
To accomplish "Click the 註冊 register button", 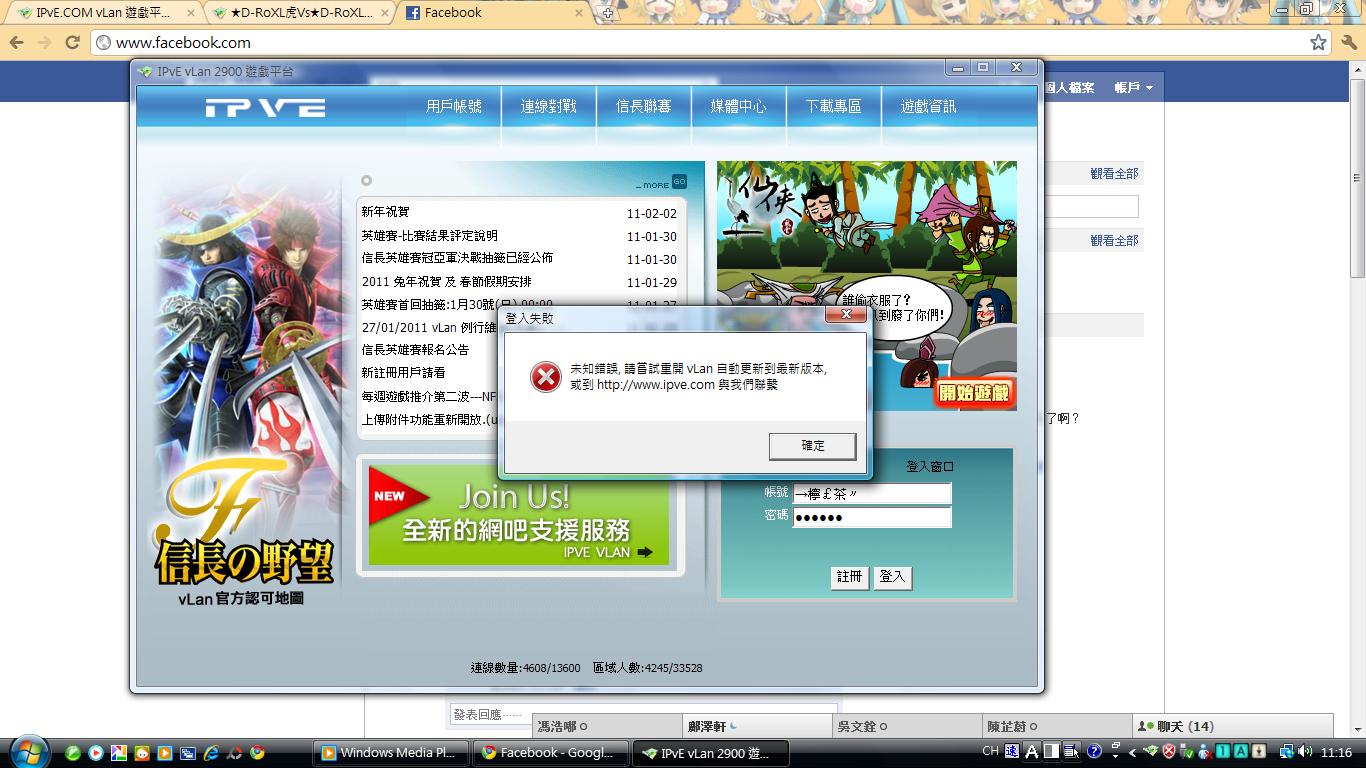I will (x=849, y=577).
